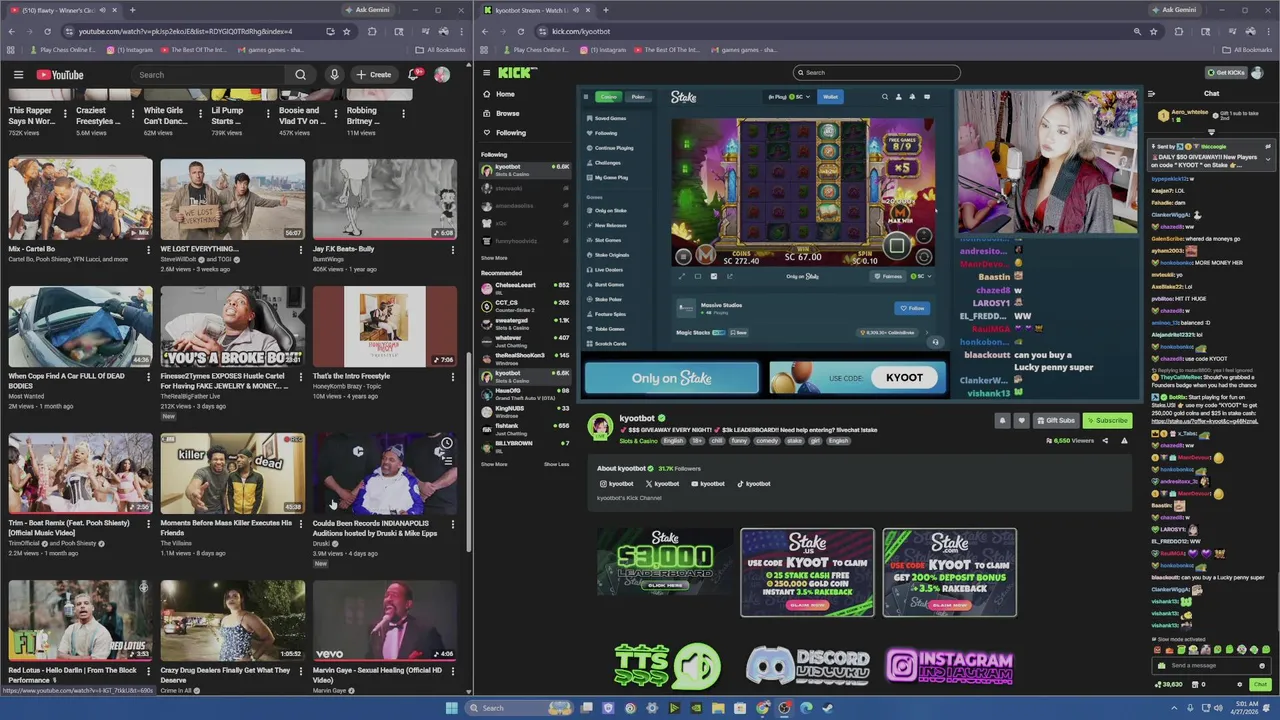The image size is (1280, 720).
Task: Go to Kick Home in sidebar
Action: coord(505,94)
